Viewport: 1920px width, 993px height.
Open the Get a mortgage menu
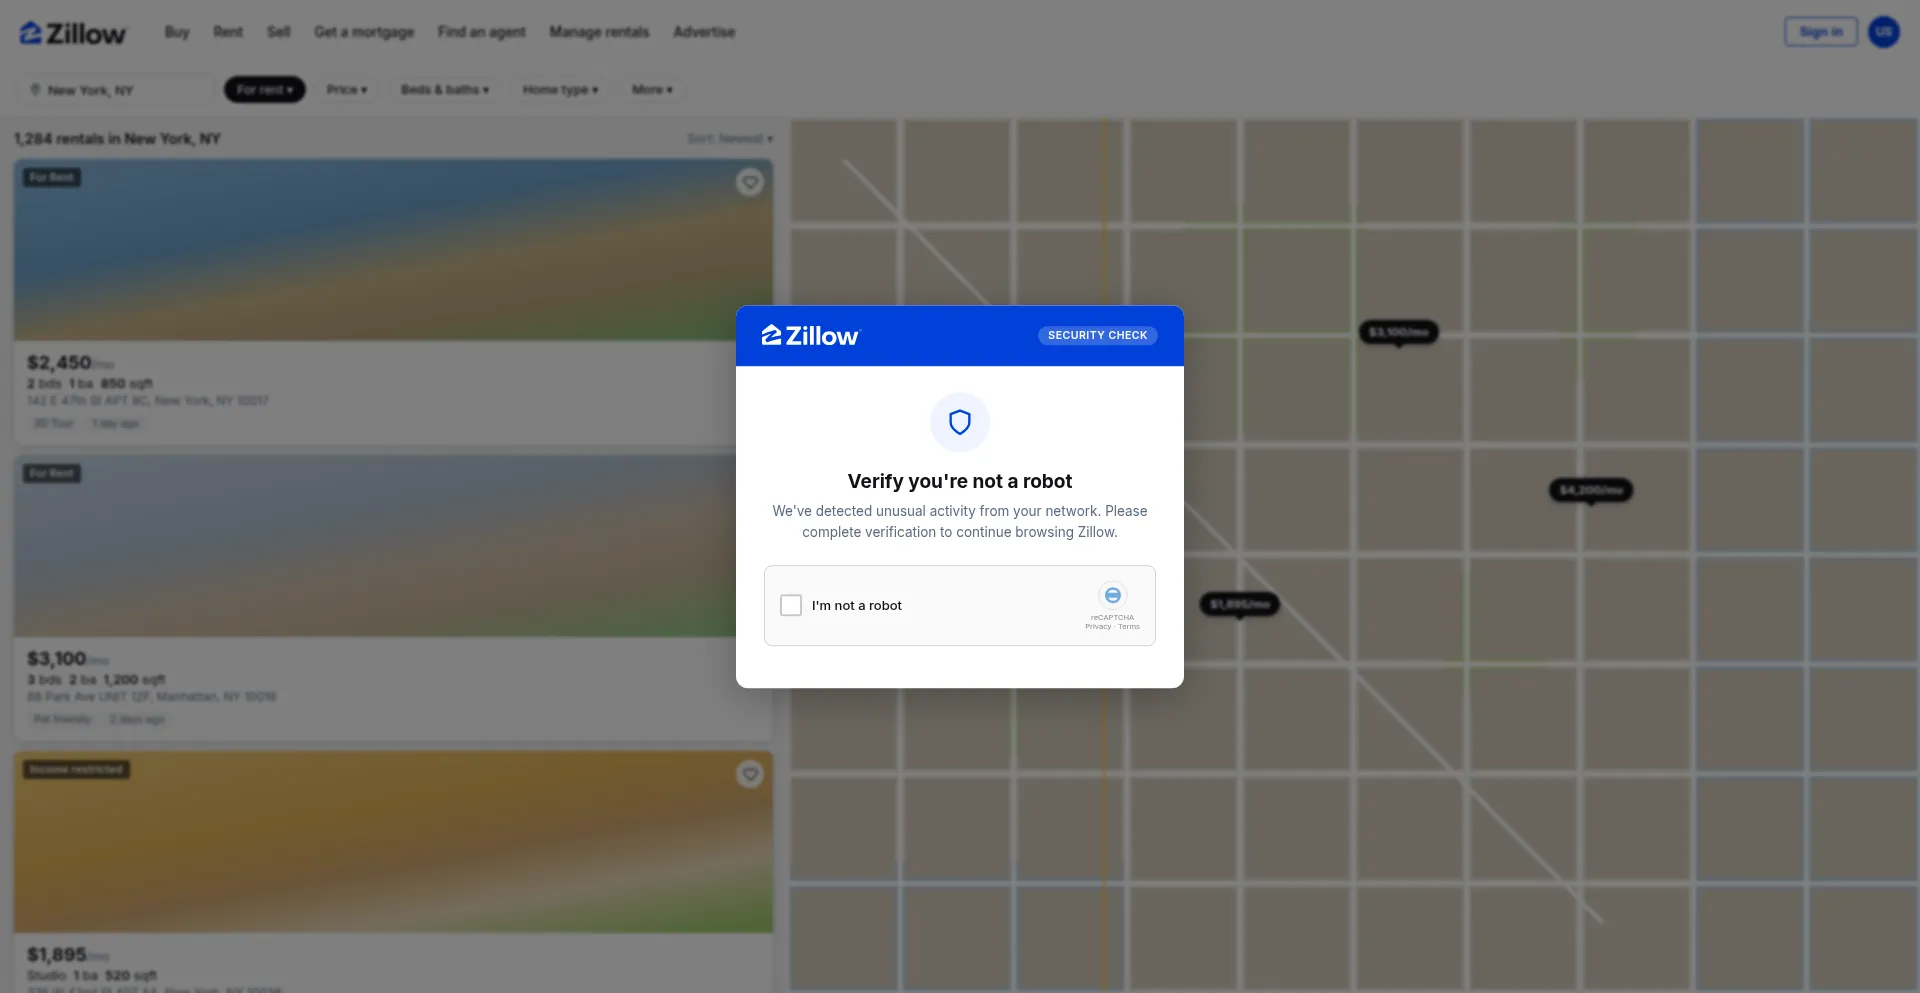pos(364,32)
